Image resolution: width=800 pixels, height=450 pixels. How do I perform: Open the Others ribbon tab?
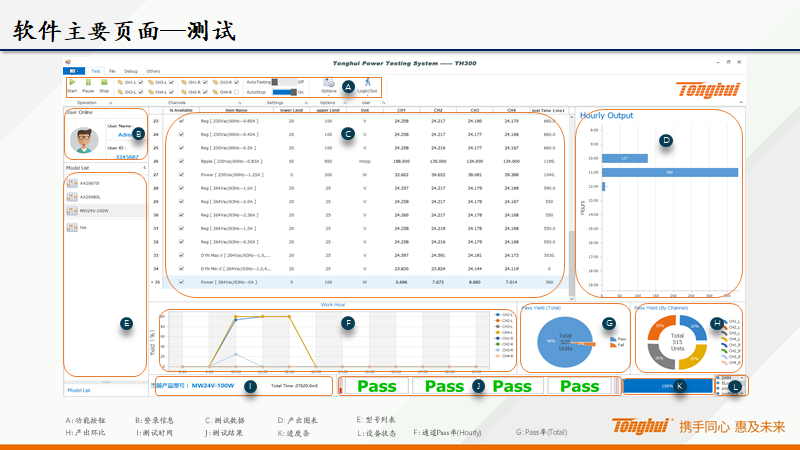coord(153,71)
